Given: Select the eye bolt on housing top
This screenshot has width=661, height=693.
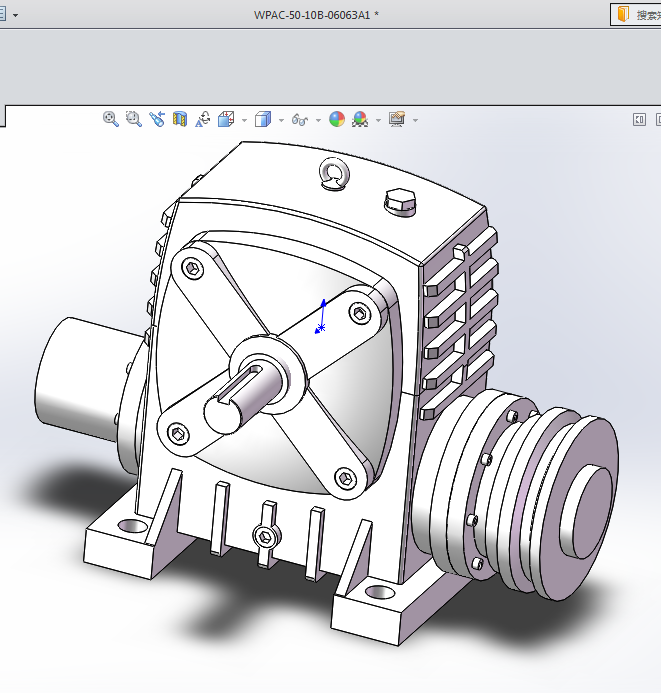Looking at the screenshot, I should click(334, 173).
